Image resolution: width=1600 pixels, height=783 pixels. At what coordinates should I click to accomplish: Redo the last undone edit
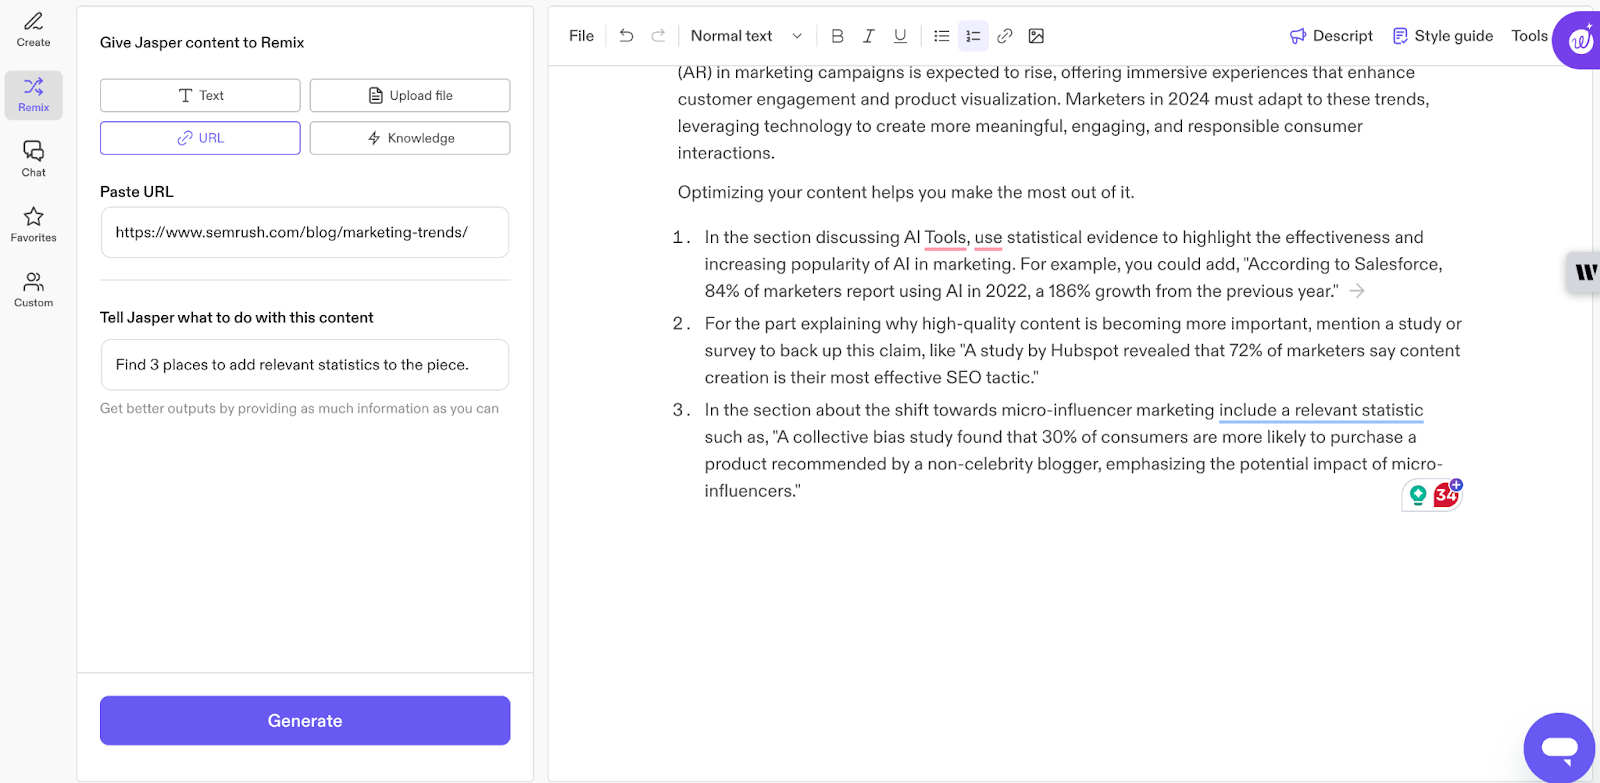point(658,36)
